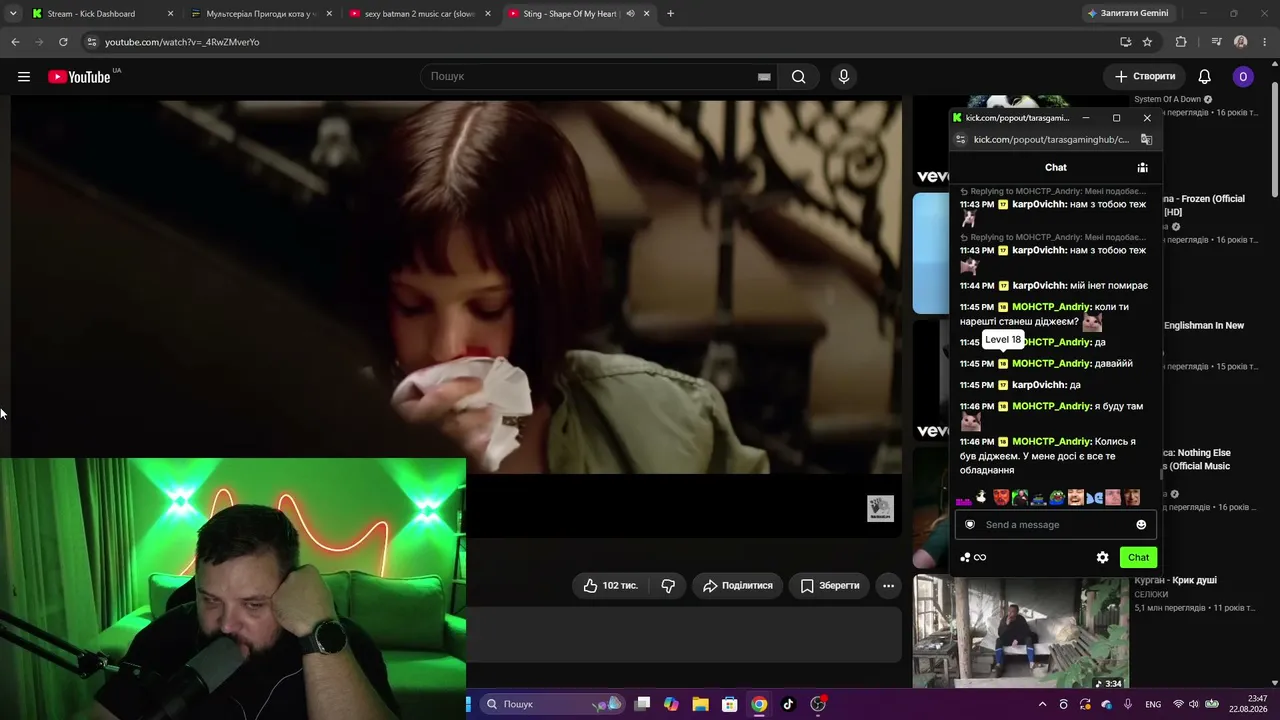Send message with the green Chat button
The image size is (1280, 720).
1138,558
